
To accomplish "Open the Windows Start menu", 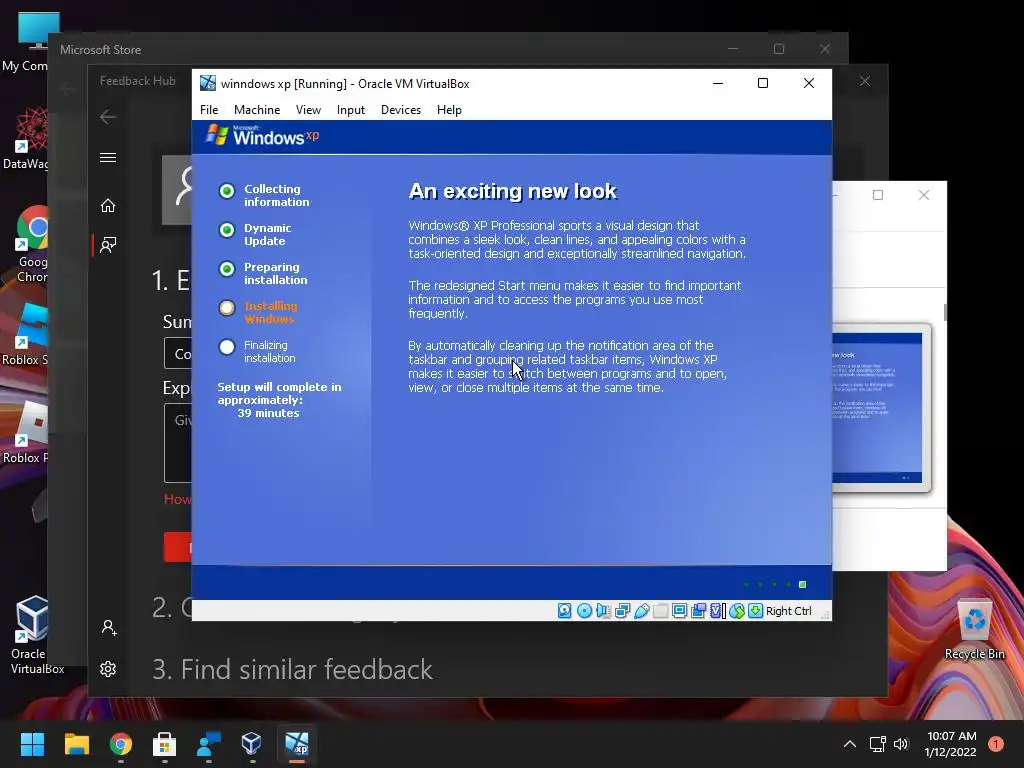I will tap(32, 744).
